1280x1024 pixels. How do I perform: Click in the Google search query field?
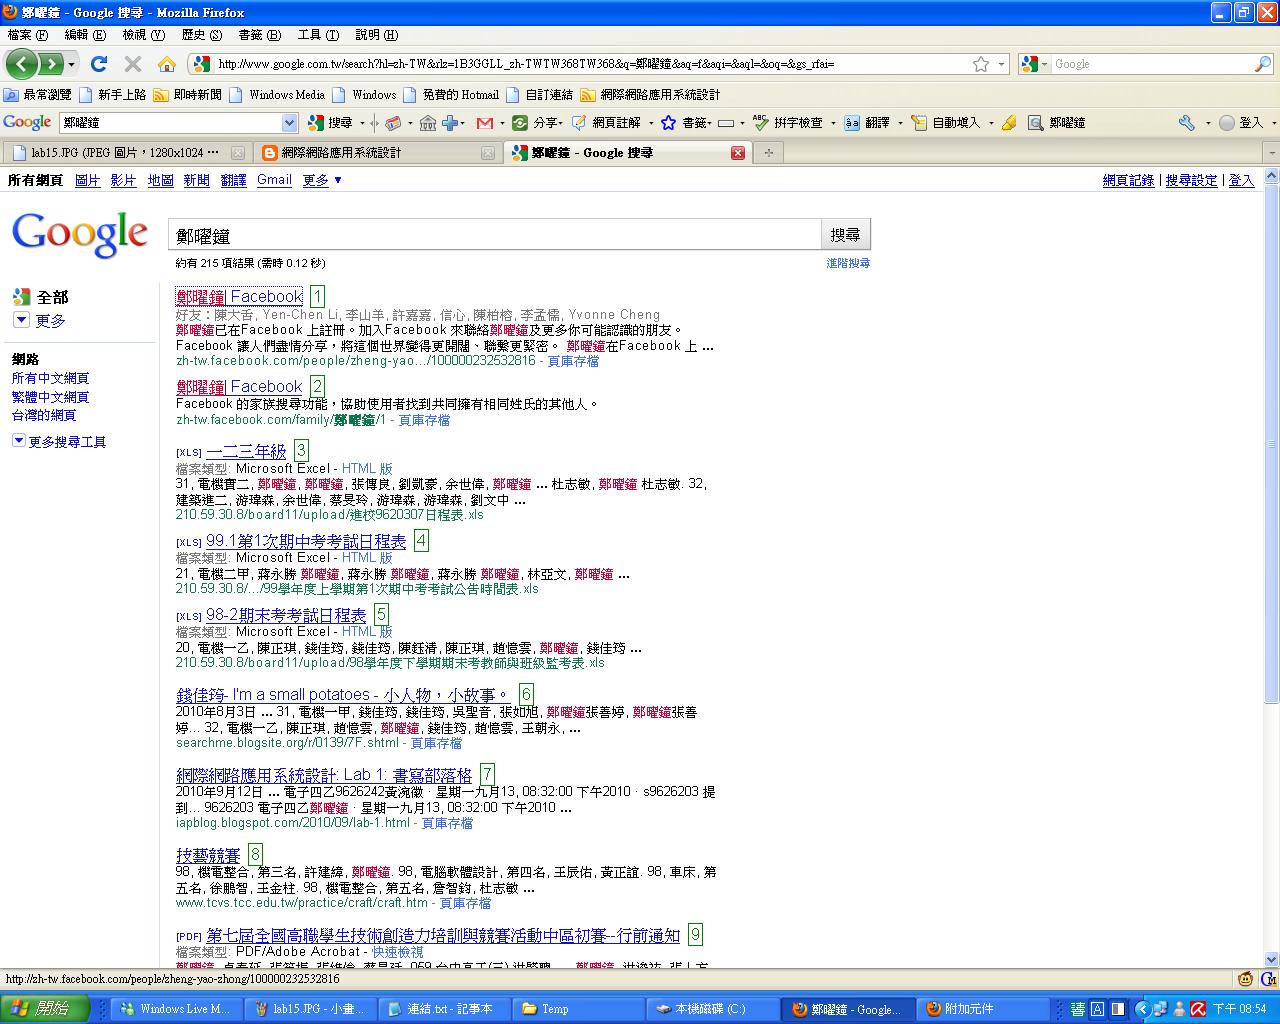click(495, 235)
